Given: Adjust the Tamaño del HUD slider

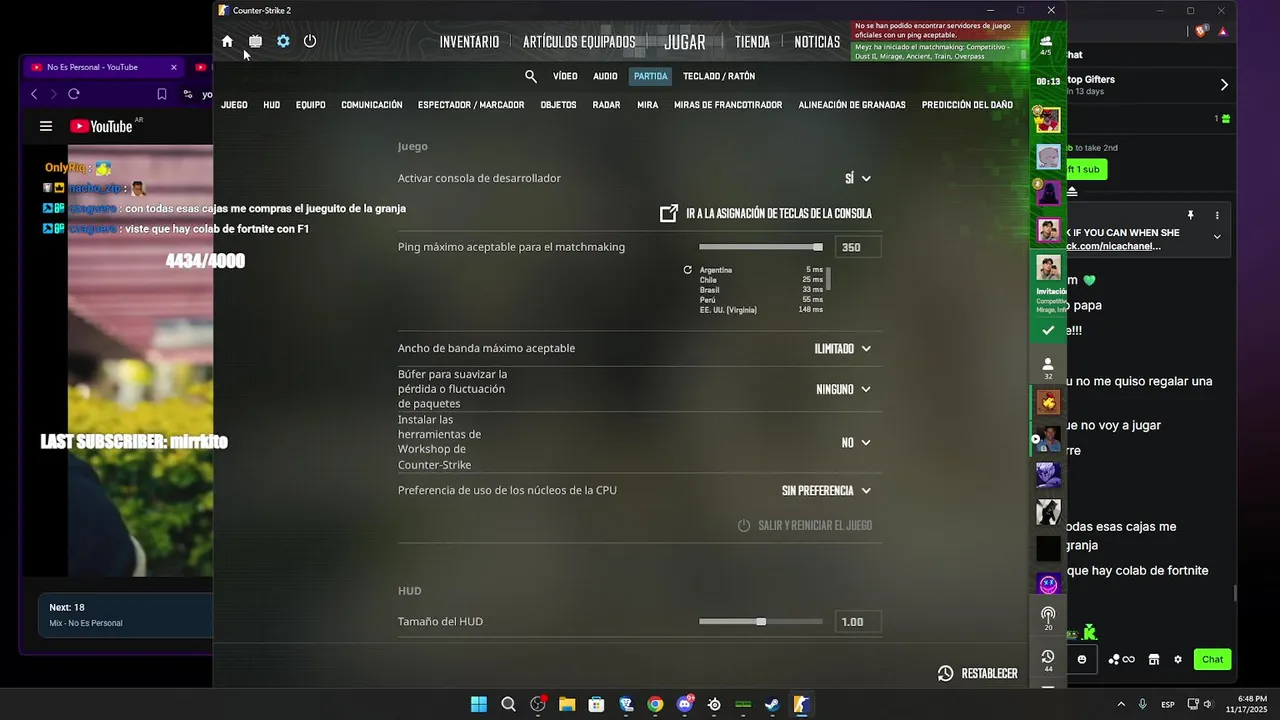Looking at the screenshot, I should pyautogui.click(x=760, y=622).
